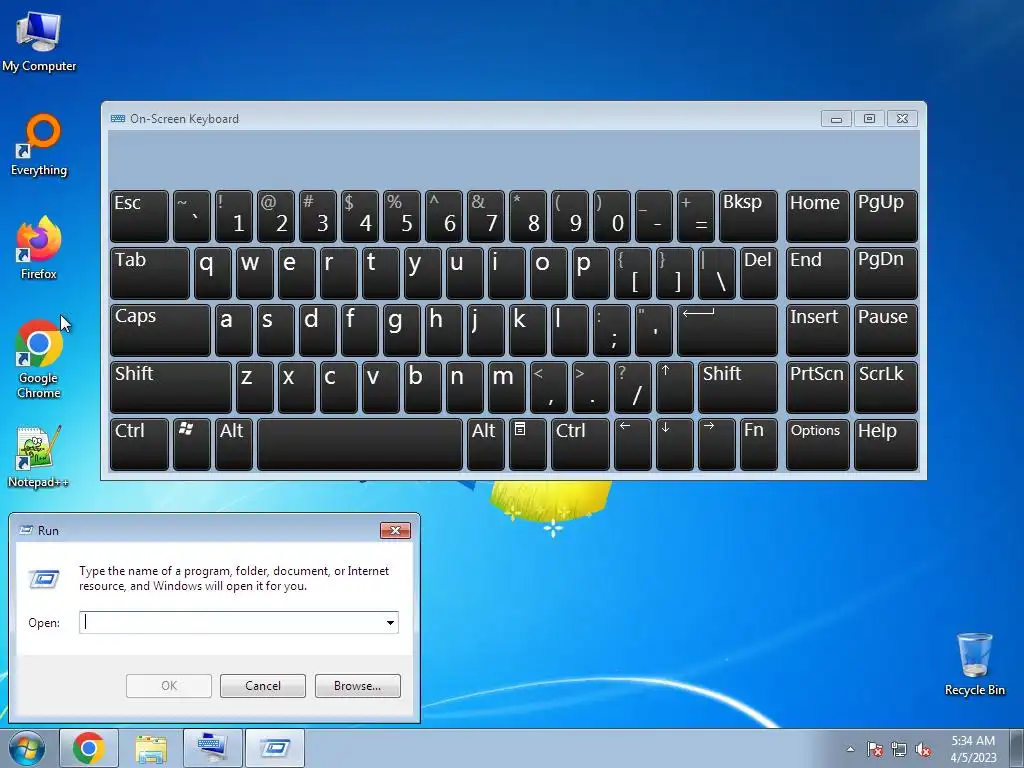Select the Firefox desktop shortcut
Viewport: 1024px width, 768px height.
pos(39,248)
